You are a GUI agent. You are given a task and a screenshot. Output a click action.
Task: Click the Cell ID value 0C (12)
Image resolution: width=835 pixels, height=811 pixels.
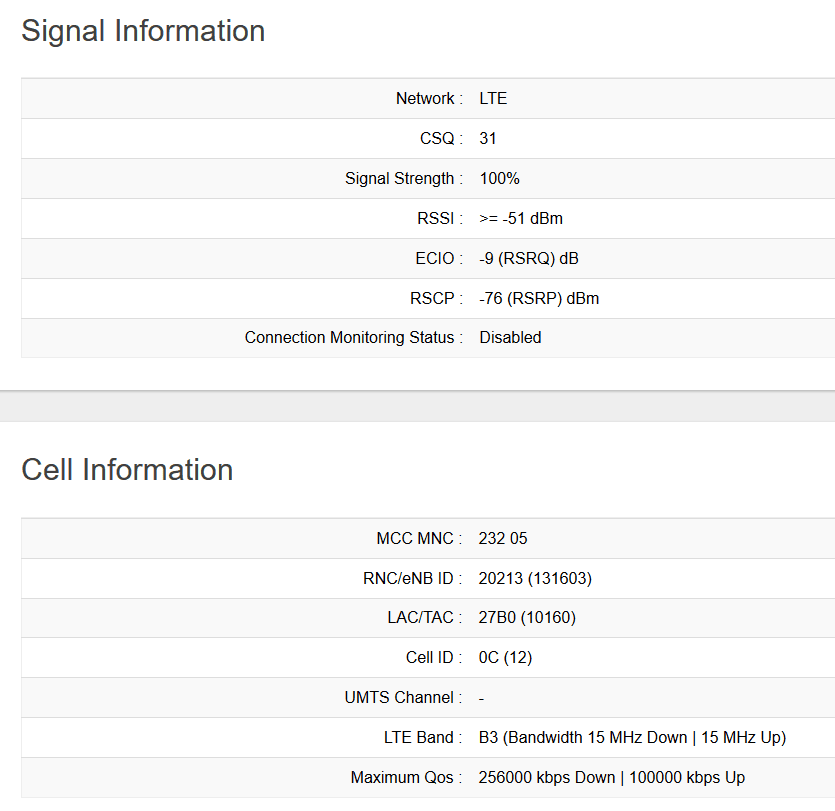[507, 658]
